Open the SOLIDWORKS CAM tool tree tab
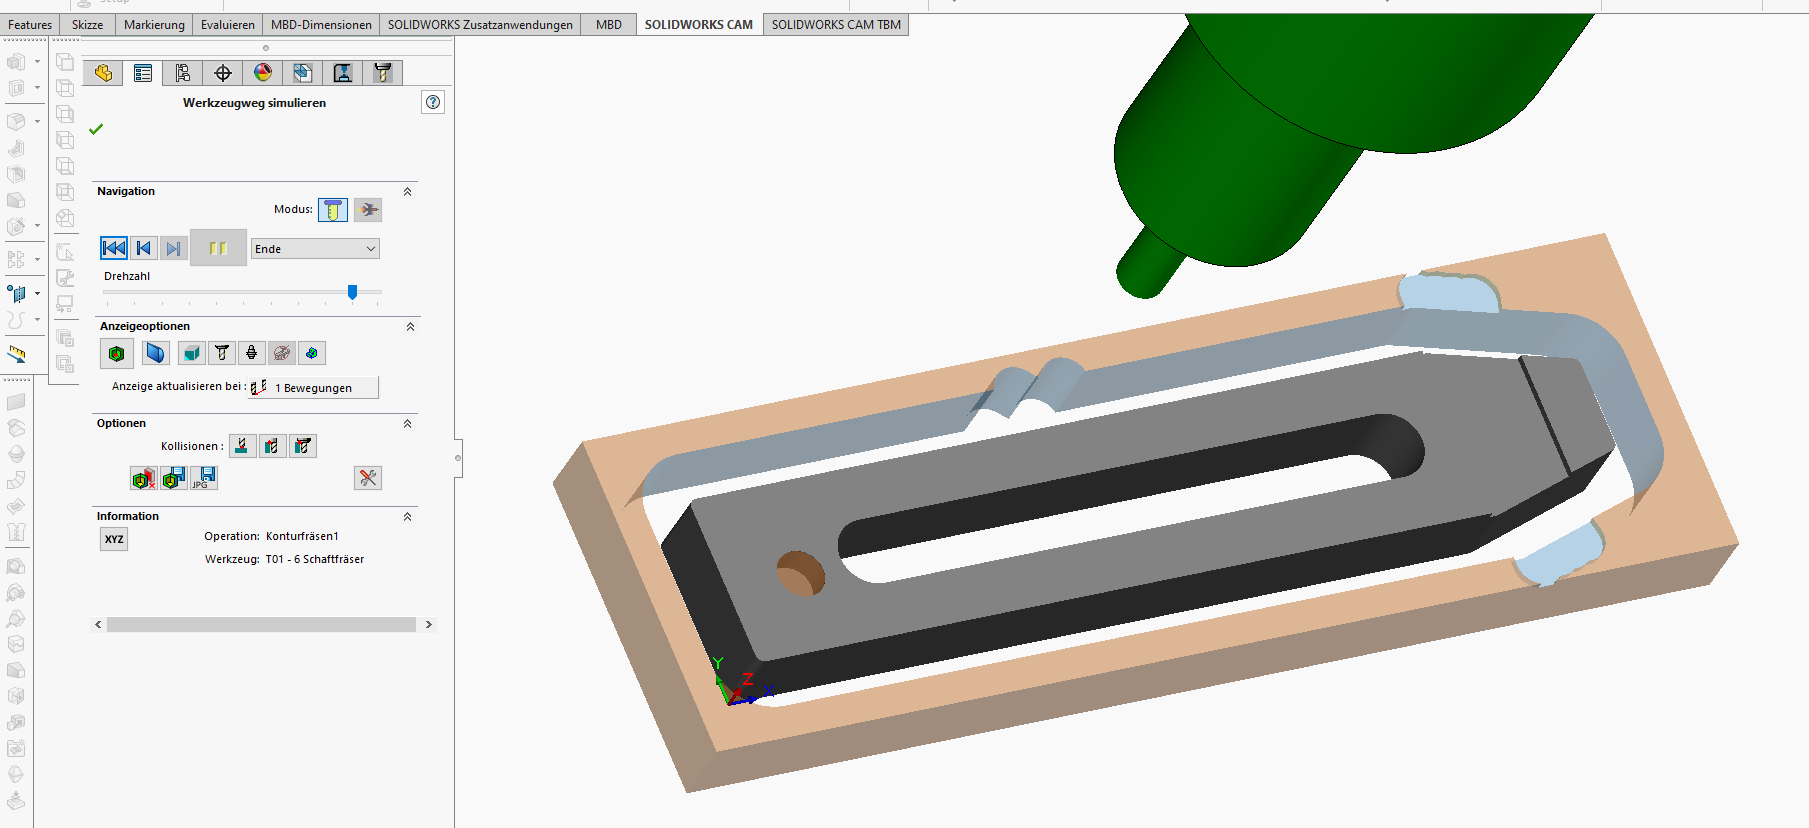 click(x=383, y=73)
